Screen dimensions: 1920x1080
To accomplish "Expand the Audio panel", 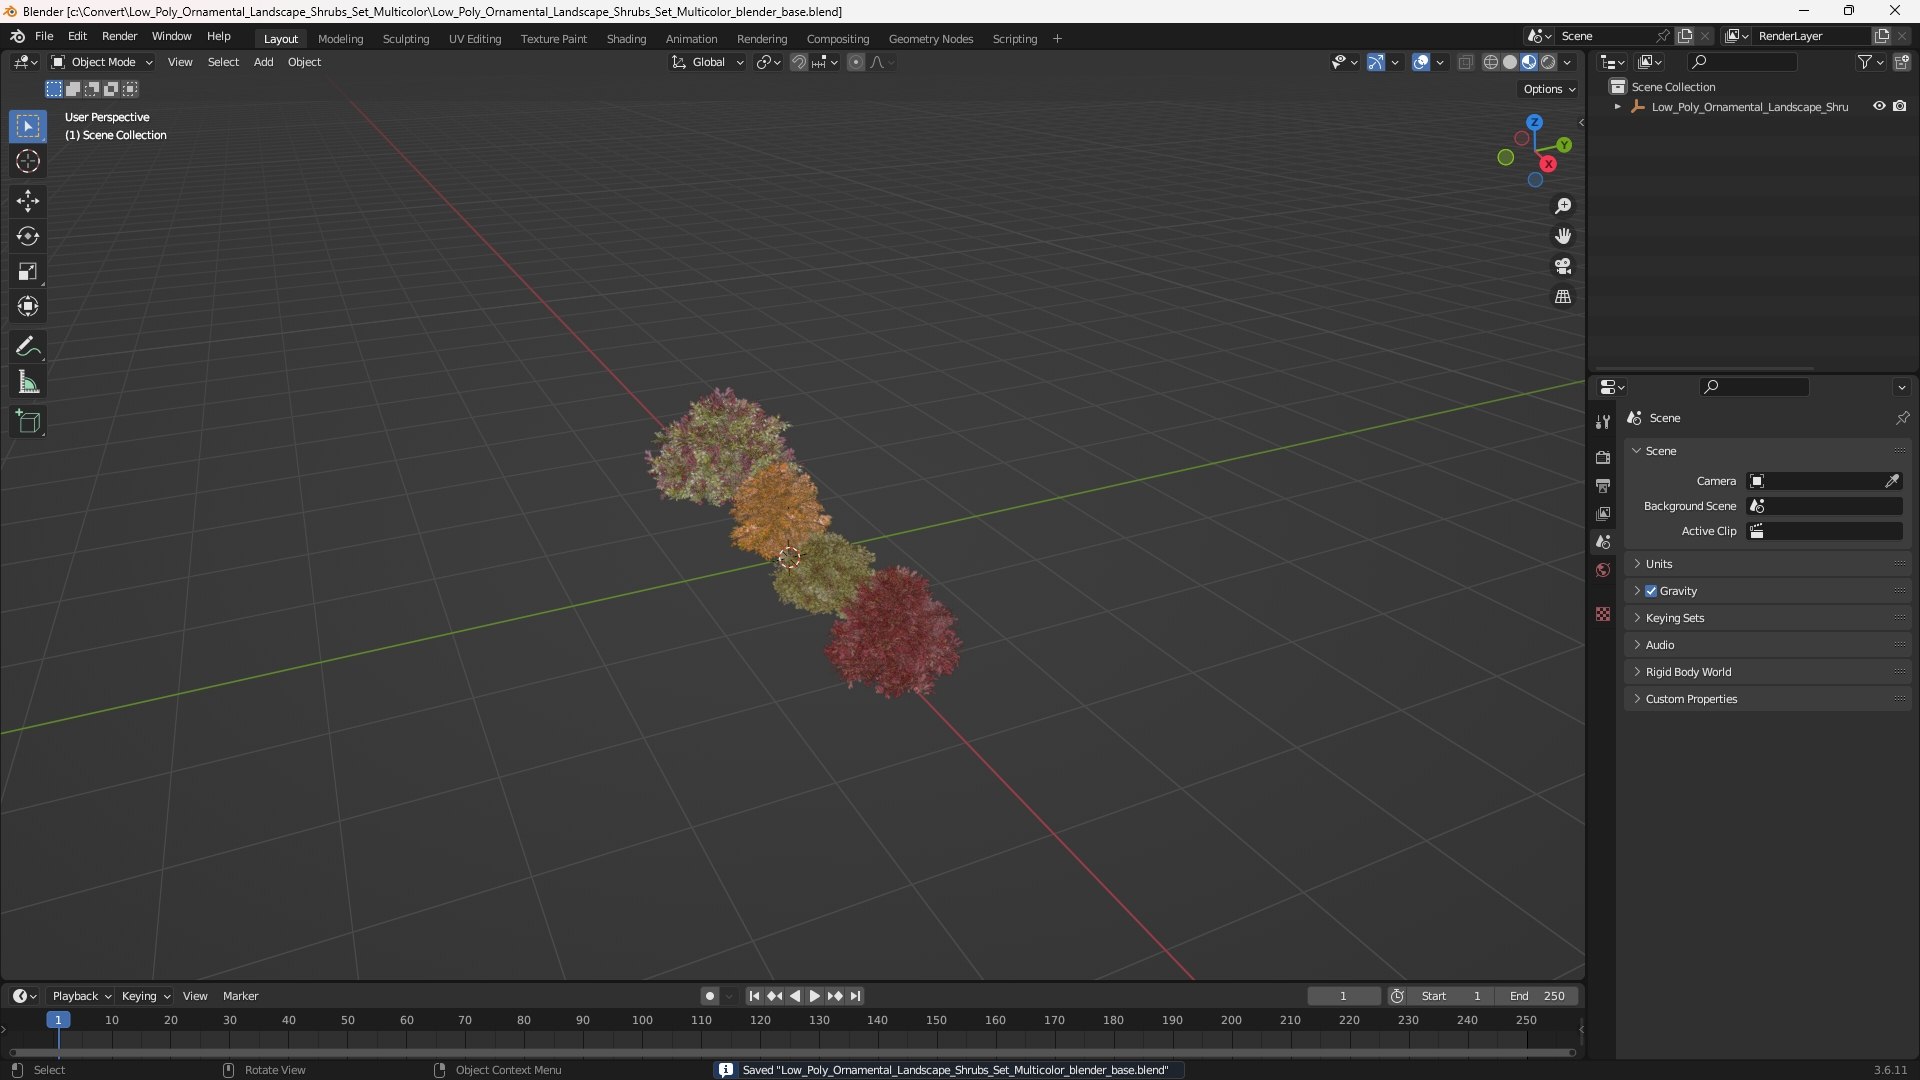I will [x=1767, y=645].
